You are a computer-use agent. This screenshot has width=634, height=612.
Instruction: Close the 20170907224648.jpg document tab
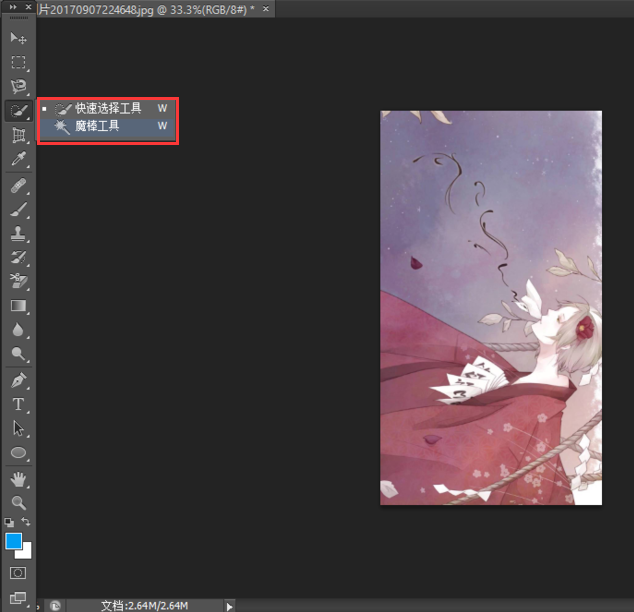click(x=265, y=8)
